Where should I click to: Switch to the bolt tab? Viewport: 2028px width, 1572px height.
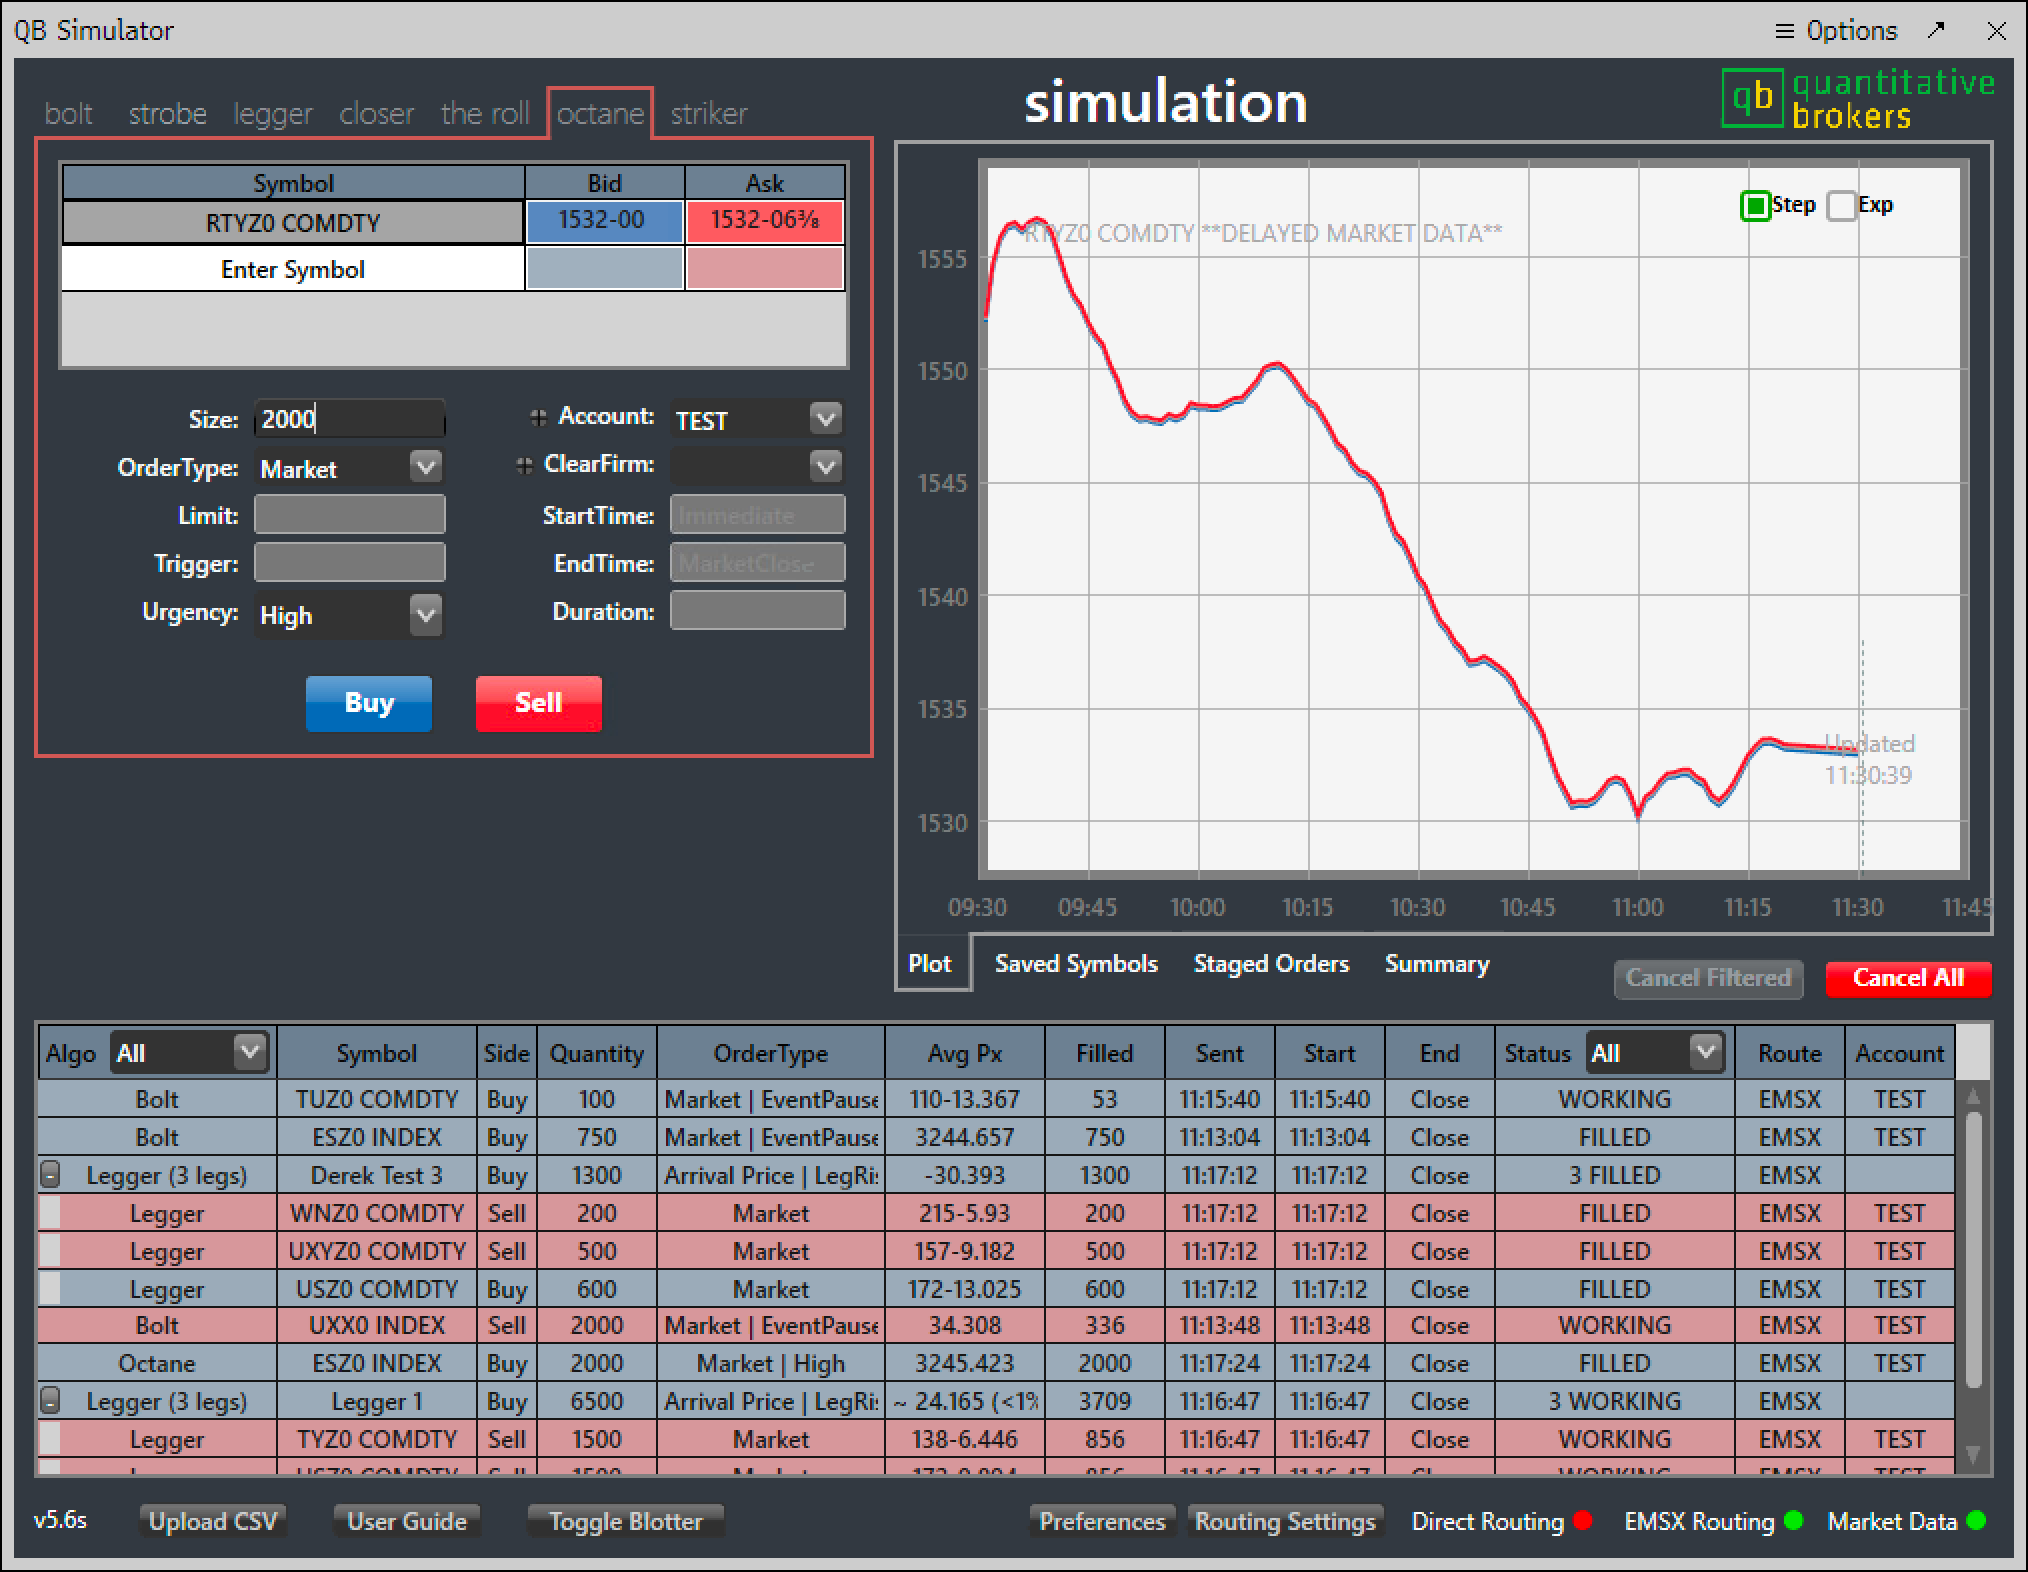(68, 113)
